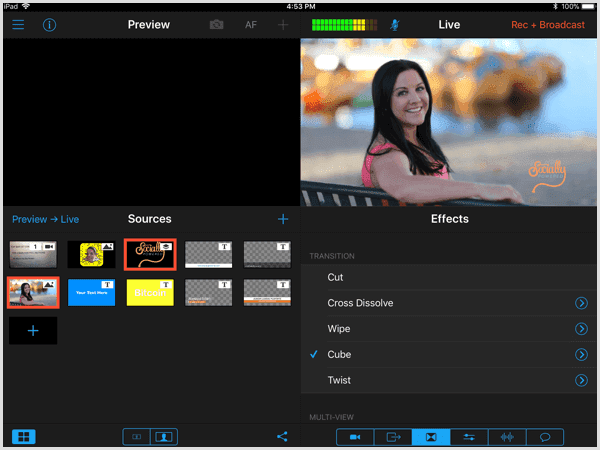Tap Preview → Live
Viewport: 600px width, 450px height.
pyautogui.click(x=46, y=219)
